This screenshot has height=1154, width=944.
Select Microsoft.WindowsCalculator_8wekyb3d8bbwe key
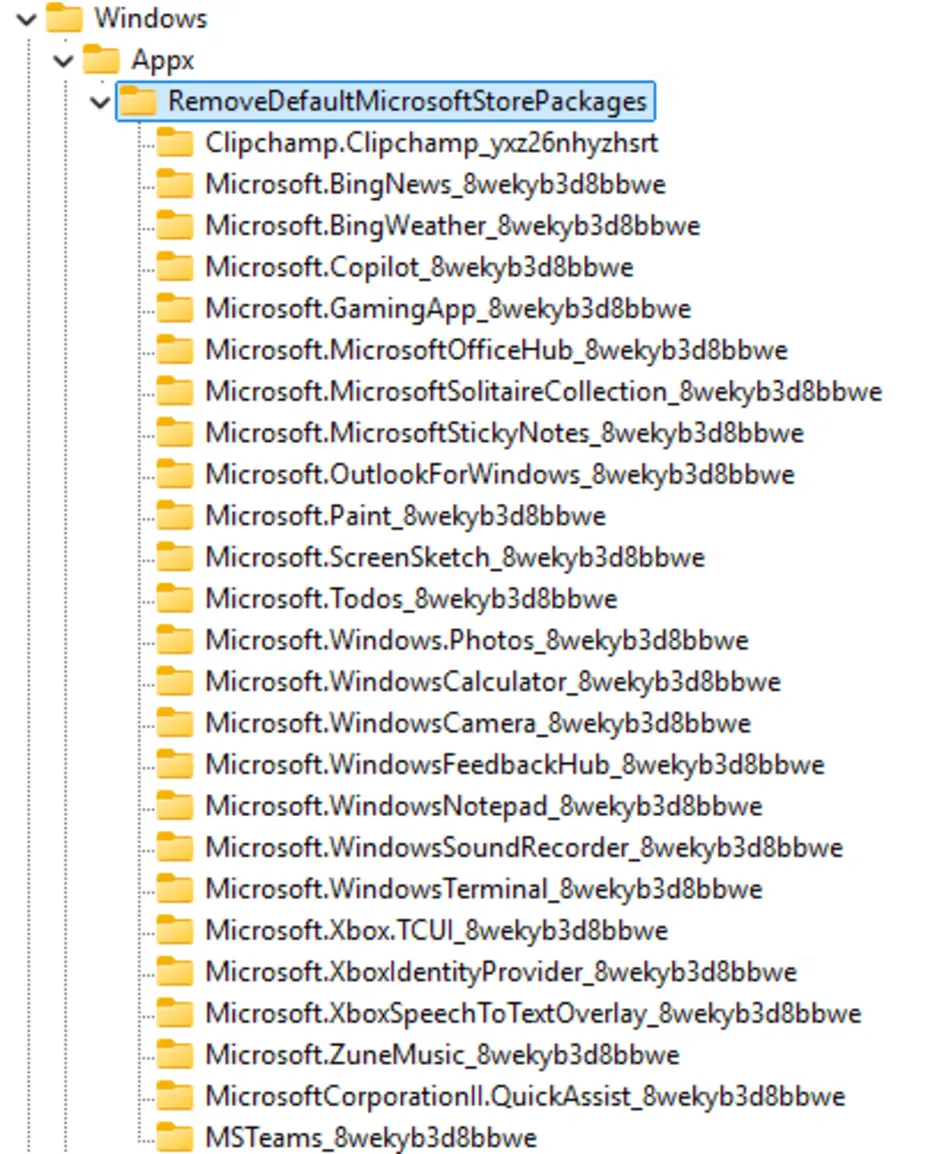click(493, 682)
